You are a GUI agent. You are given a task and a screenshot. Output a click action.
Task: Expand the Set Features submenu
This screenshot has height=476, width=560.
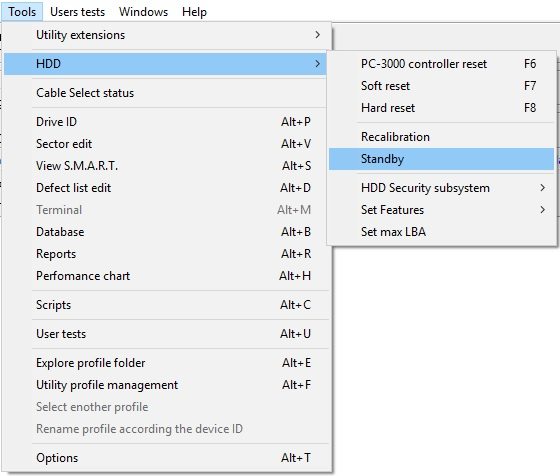441,210
